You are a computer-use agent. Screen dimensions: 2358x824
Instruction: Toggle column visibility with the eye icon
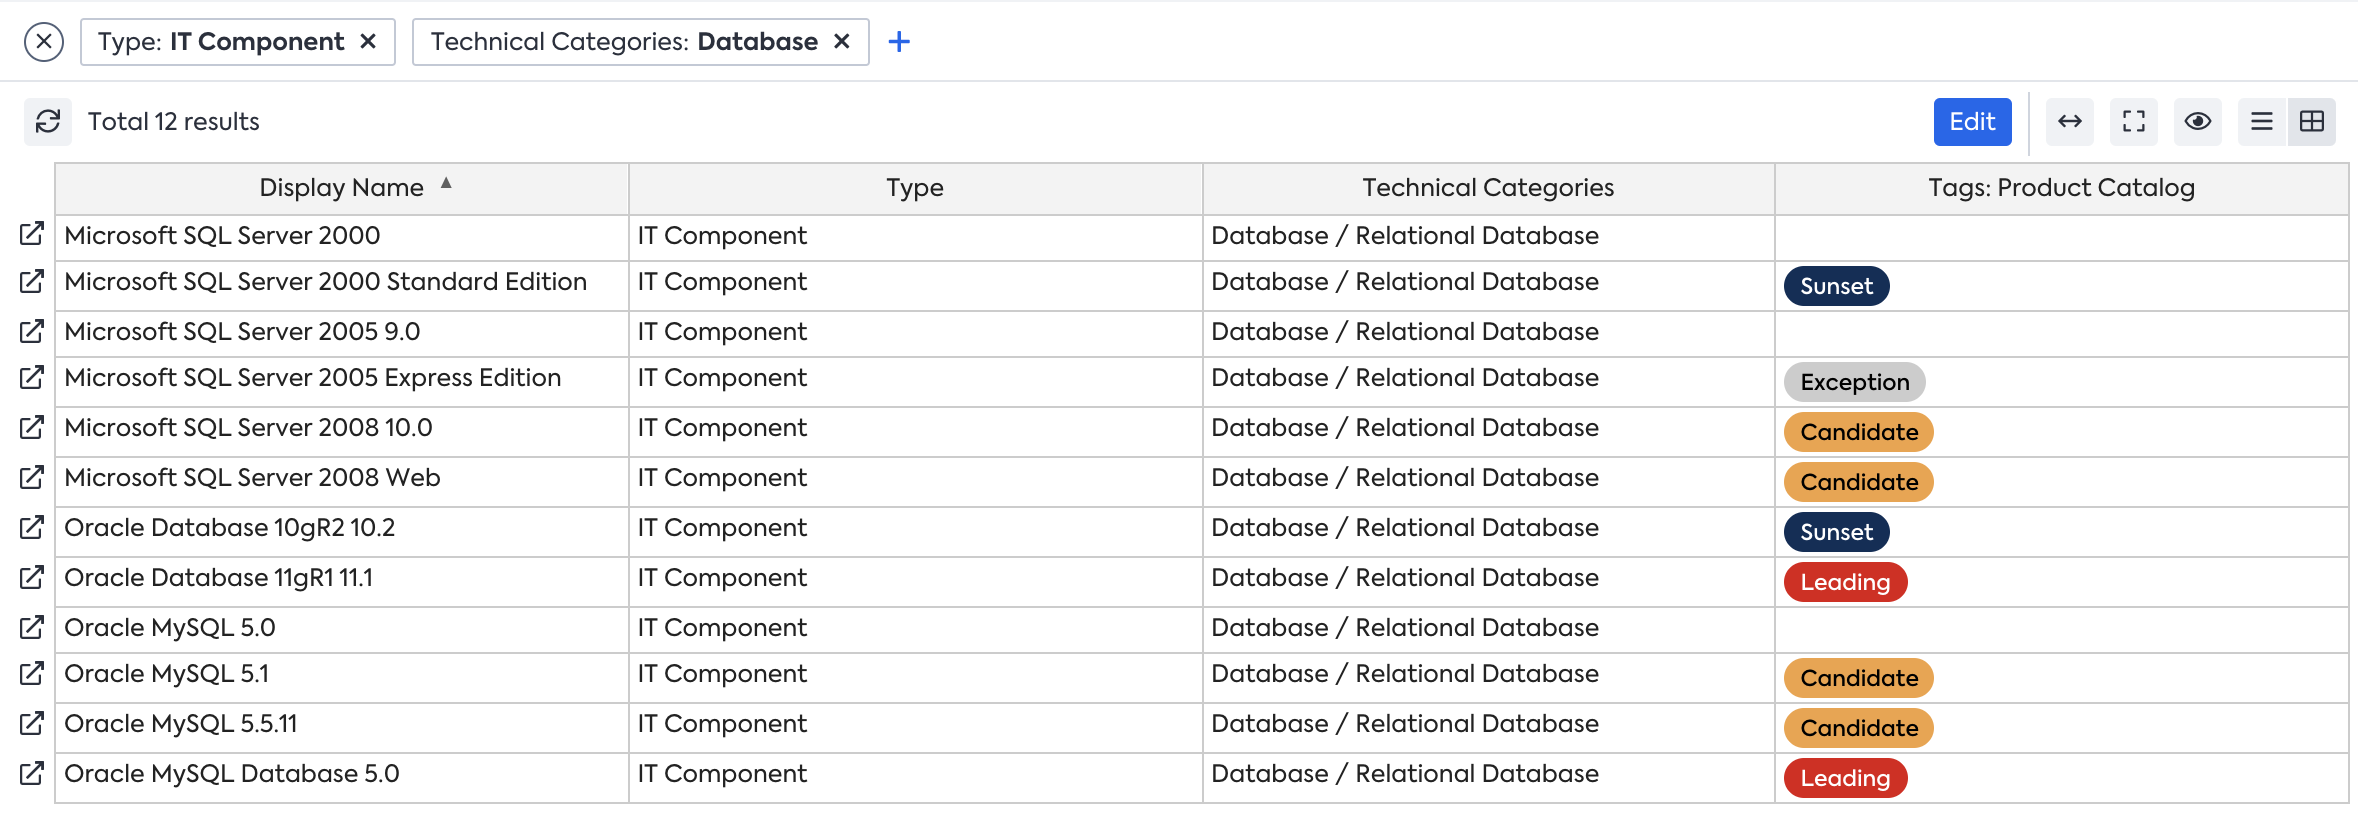(2198, 122)
